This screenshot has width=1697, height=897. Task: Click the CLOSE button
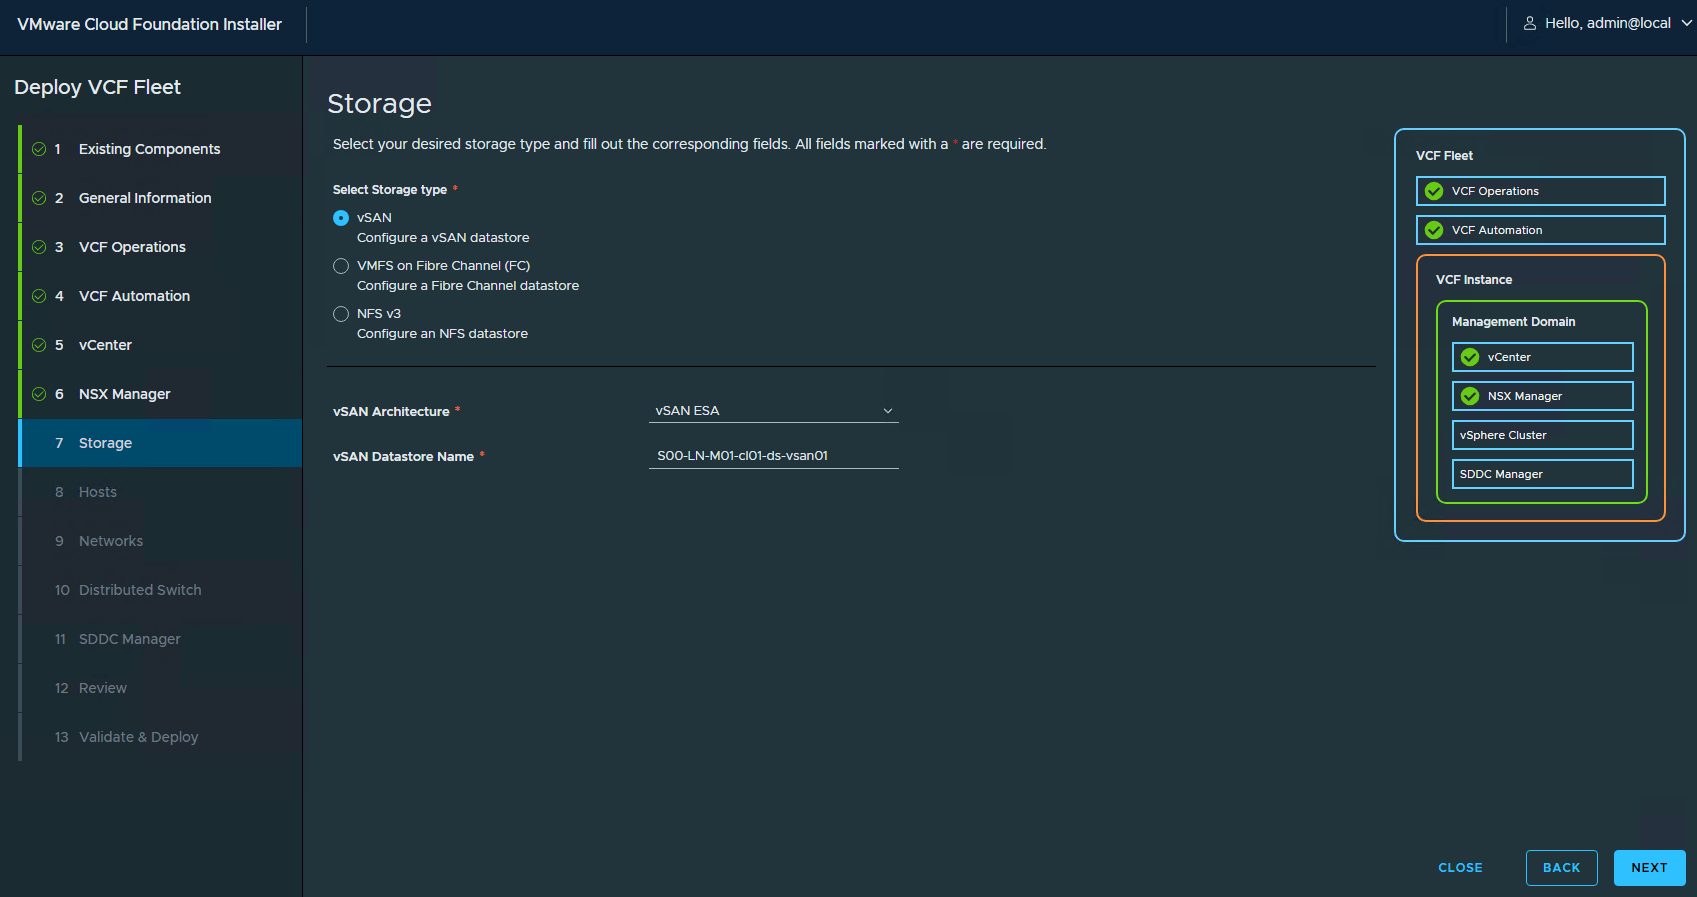coord(1460,868)
